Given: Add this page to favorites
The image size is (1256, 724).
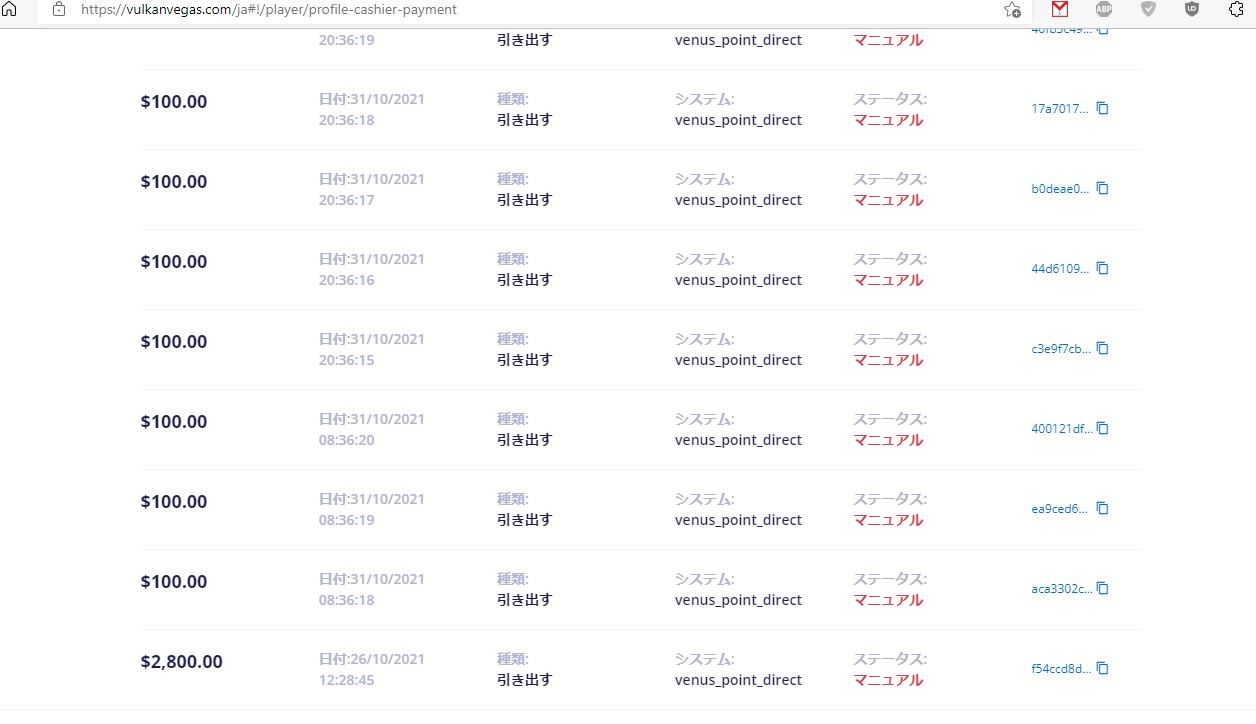Looking at the screenshot, I should [x=1012, y=10].
